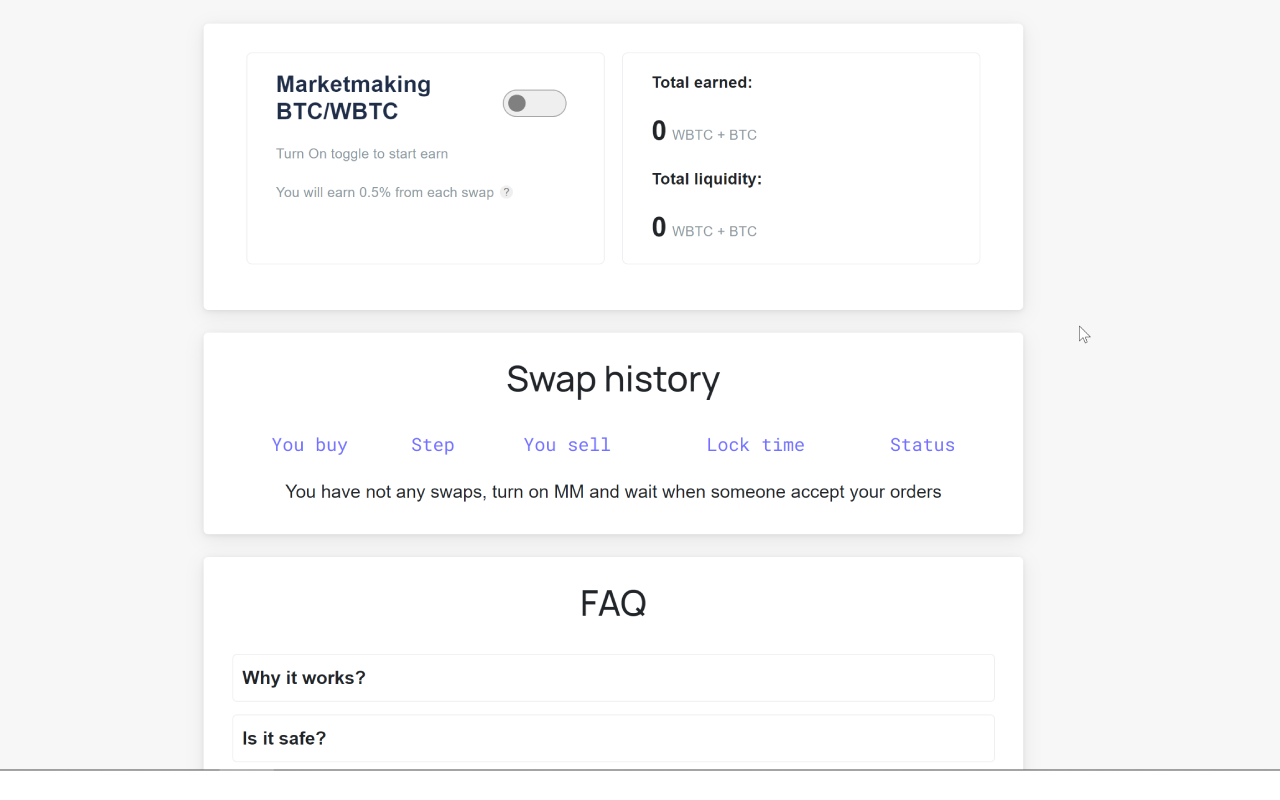Click the Swap history heading

613,379
